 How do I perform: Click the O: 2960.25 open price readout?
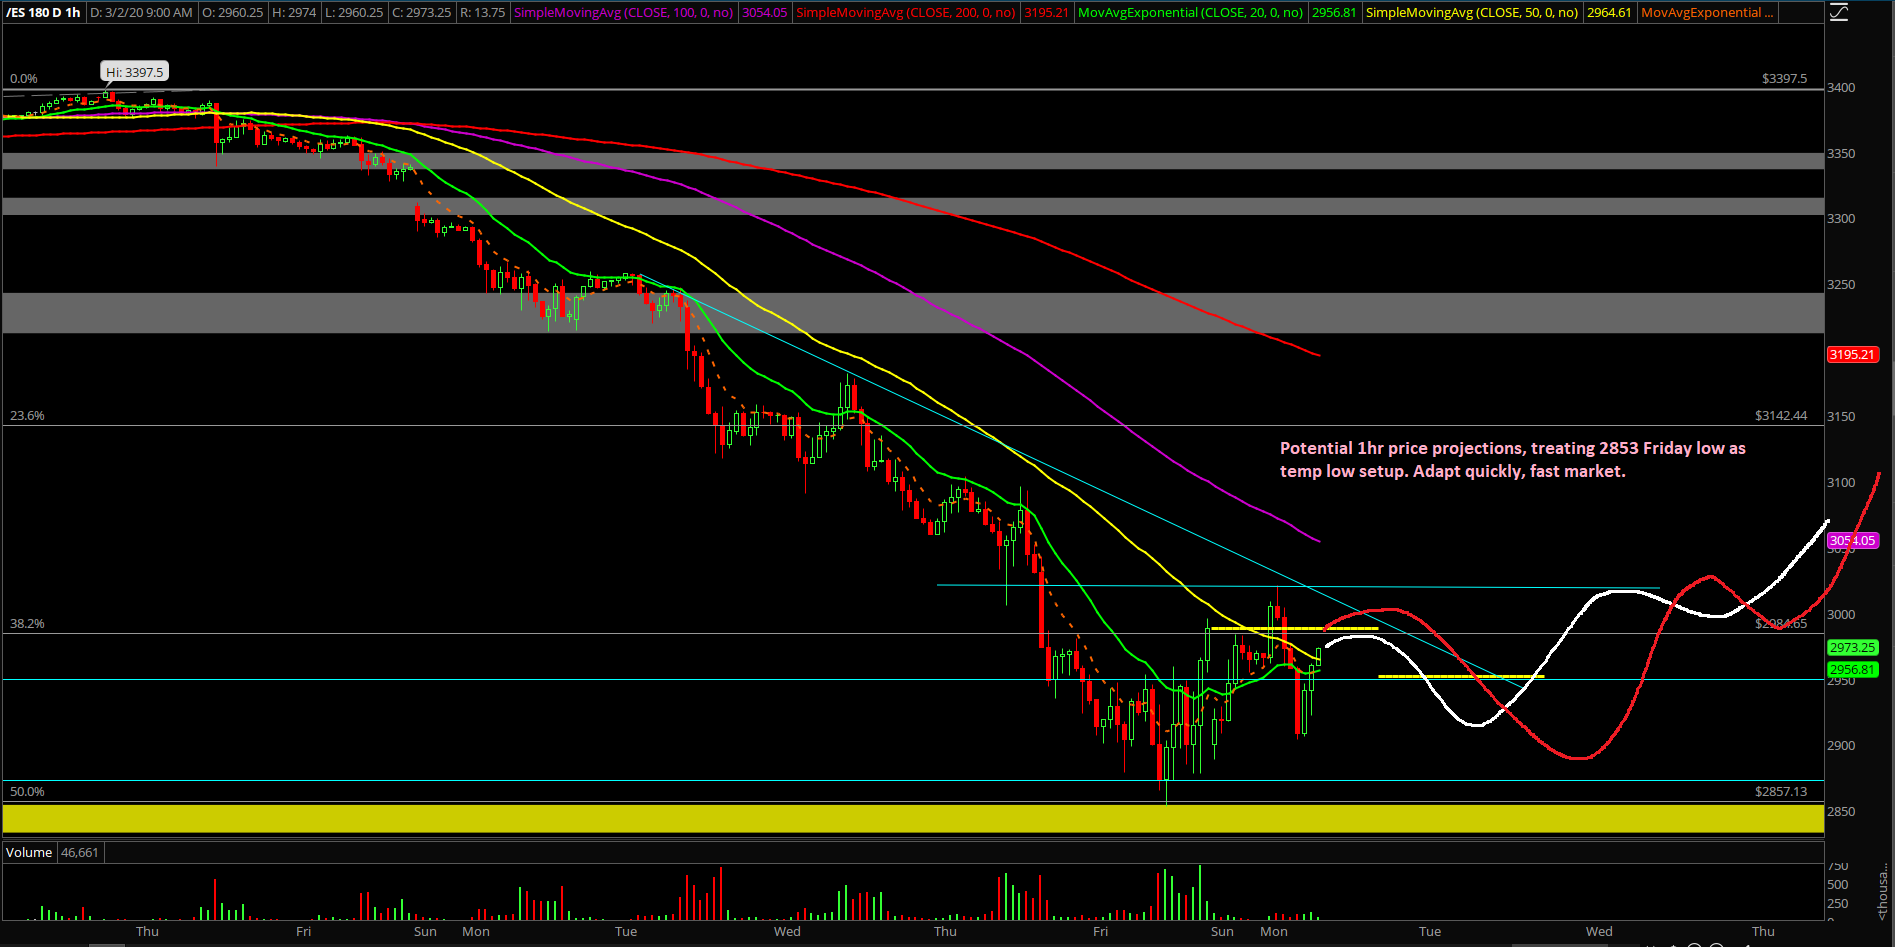tap(232, 13)
